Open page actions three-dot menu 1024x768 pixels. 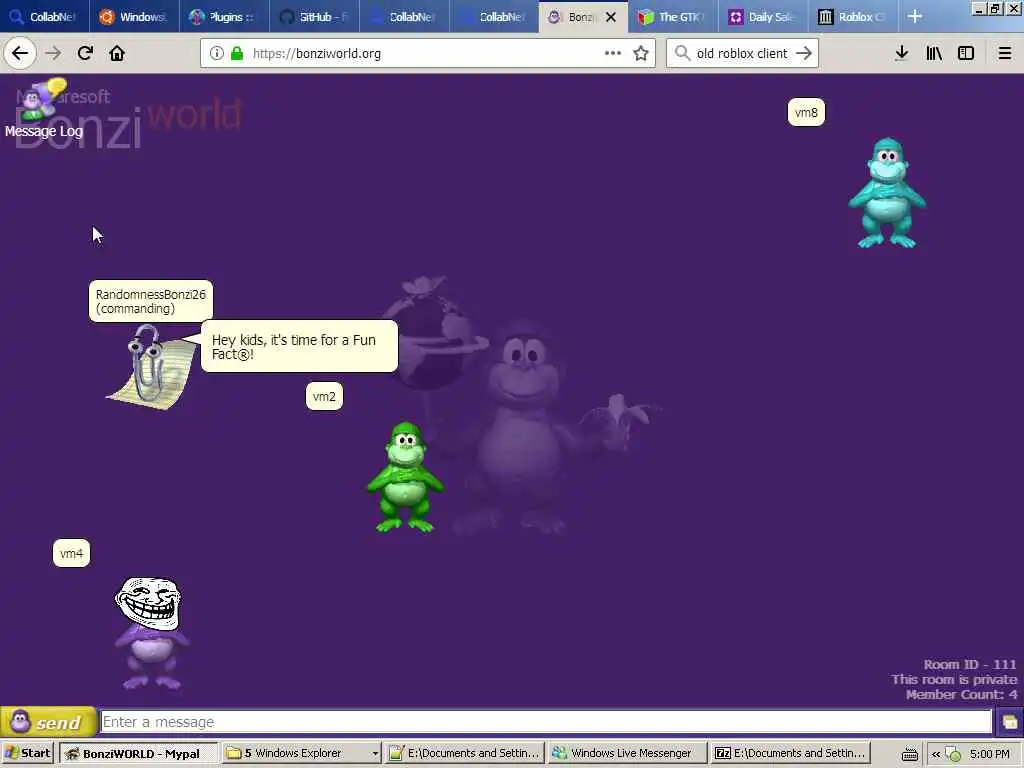pyautogui.click(x=613, y=53)
